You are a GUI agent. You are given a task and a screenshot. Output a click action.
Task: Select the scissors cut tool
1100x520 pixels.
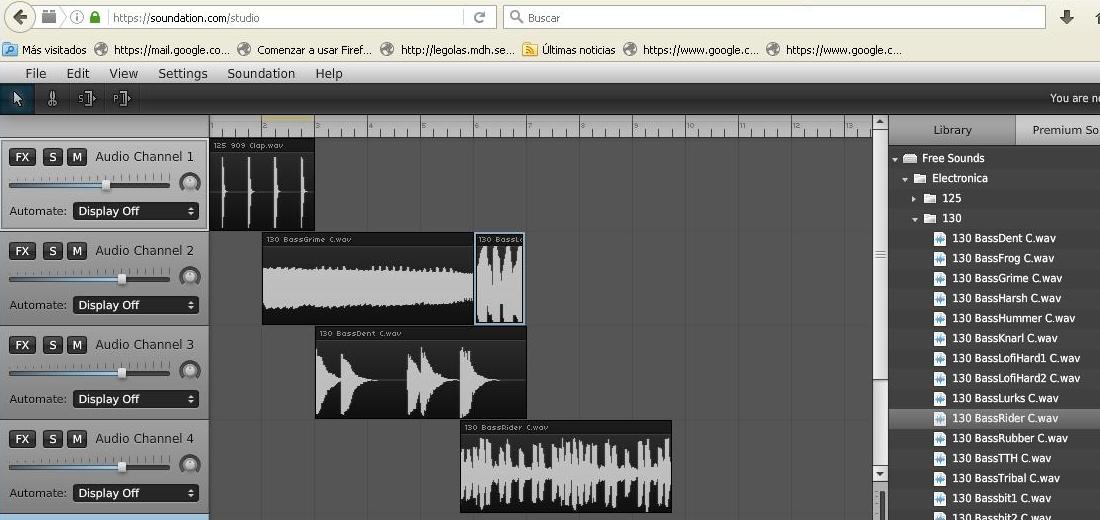(53, 99)
